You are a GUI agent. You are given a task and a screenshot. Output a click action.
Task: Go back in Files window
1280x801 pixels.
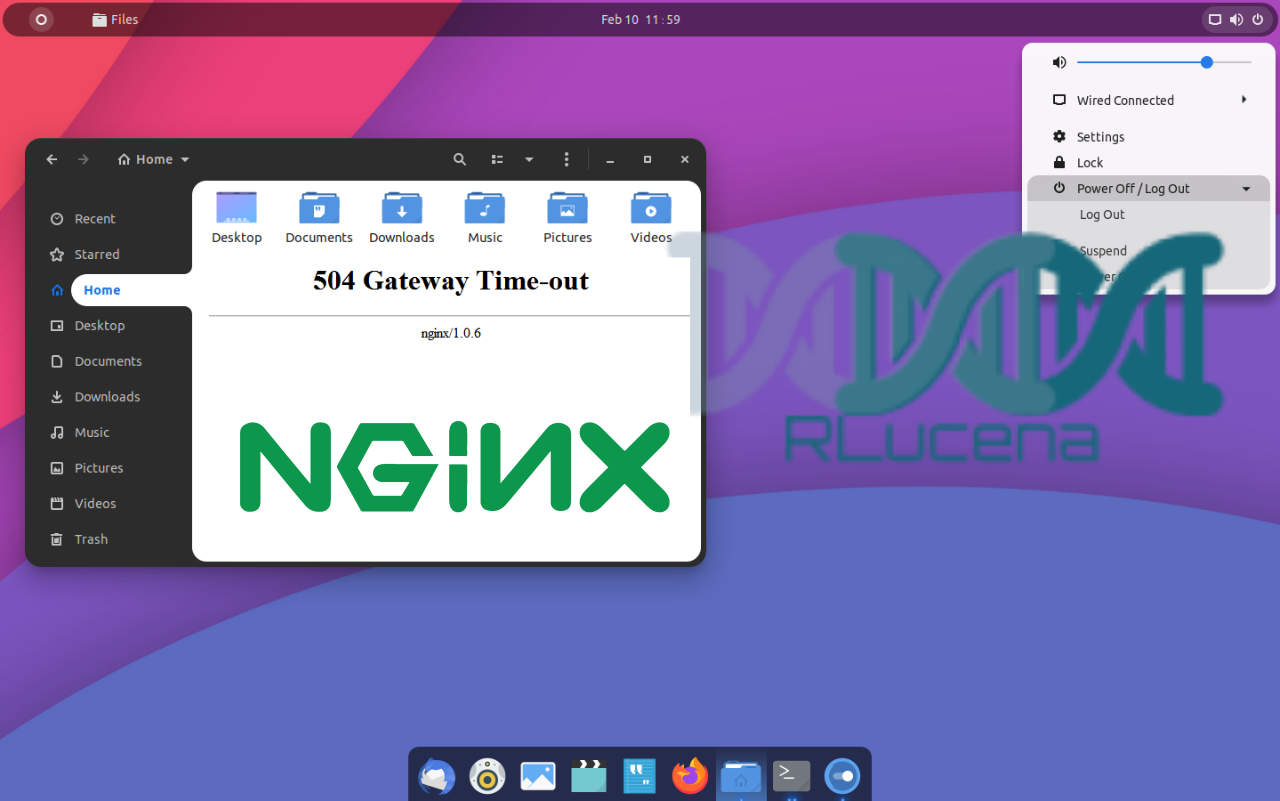52,159
